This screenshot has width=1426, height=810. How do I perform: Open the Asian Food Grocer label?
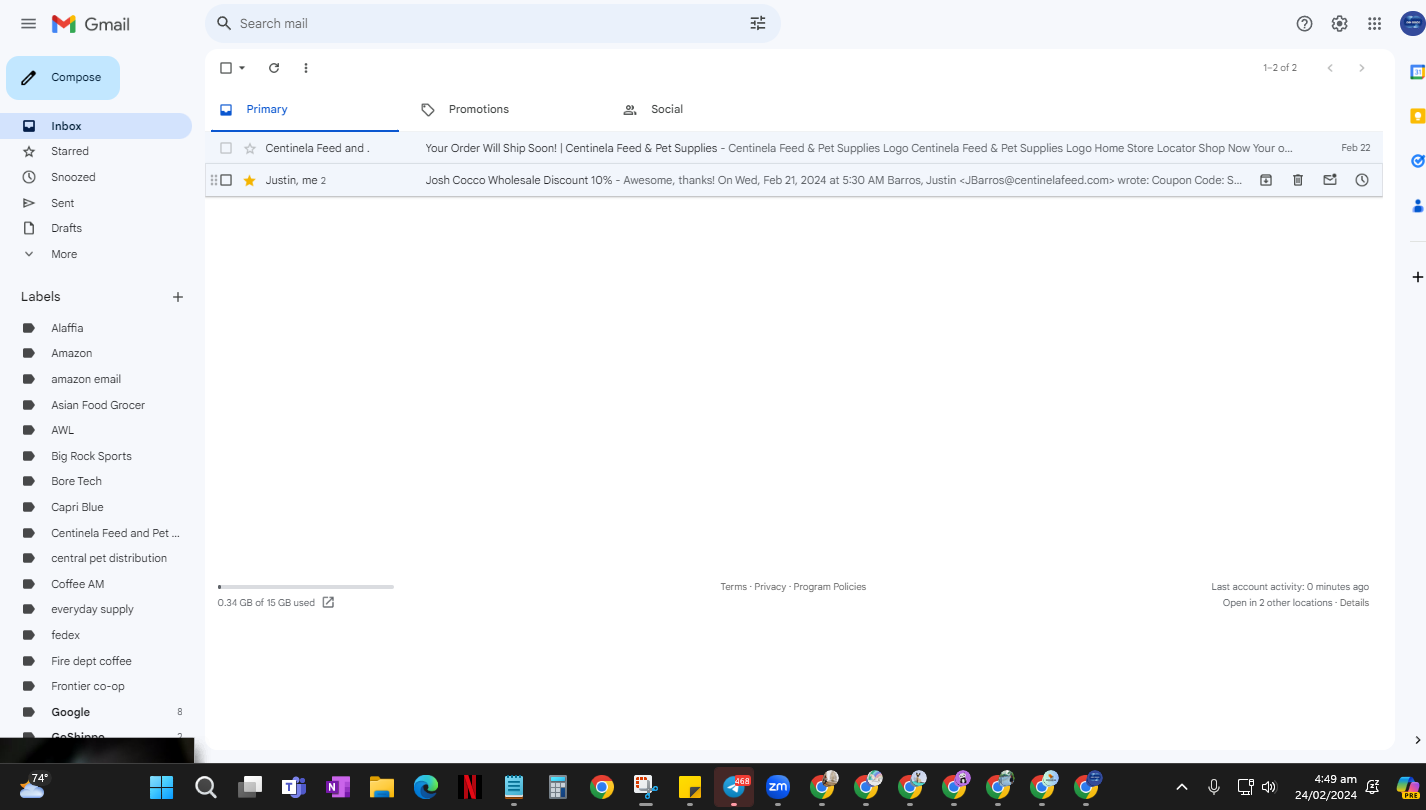(96, 405)
